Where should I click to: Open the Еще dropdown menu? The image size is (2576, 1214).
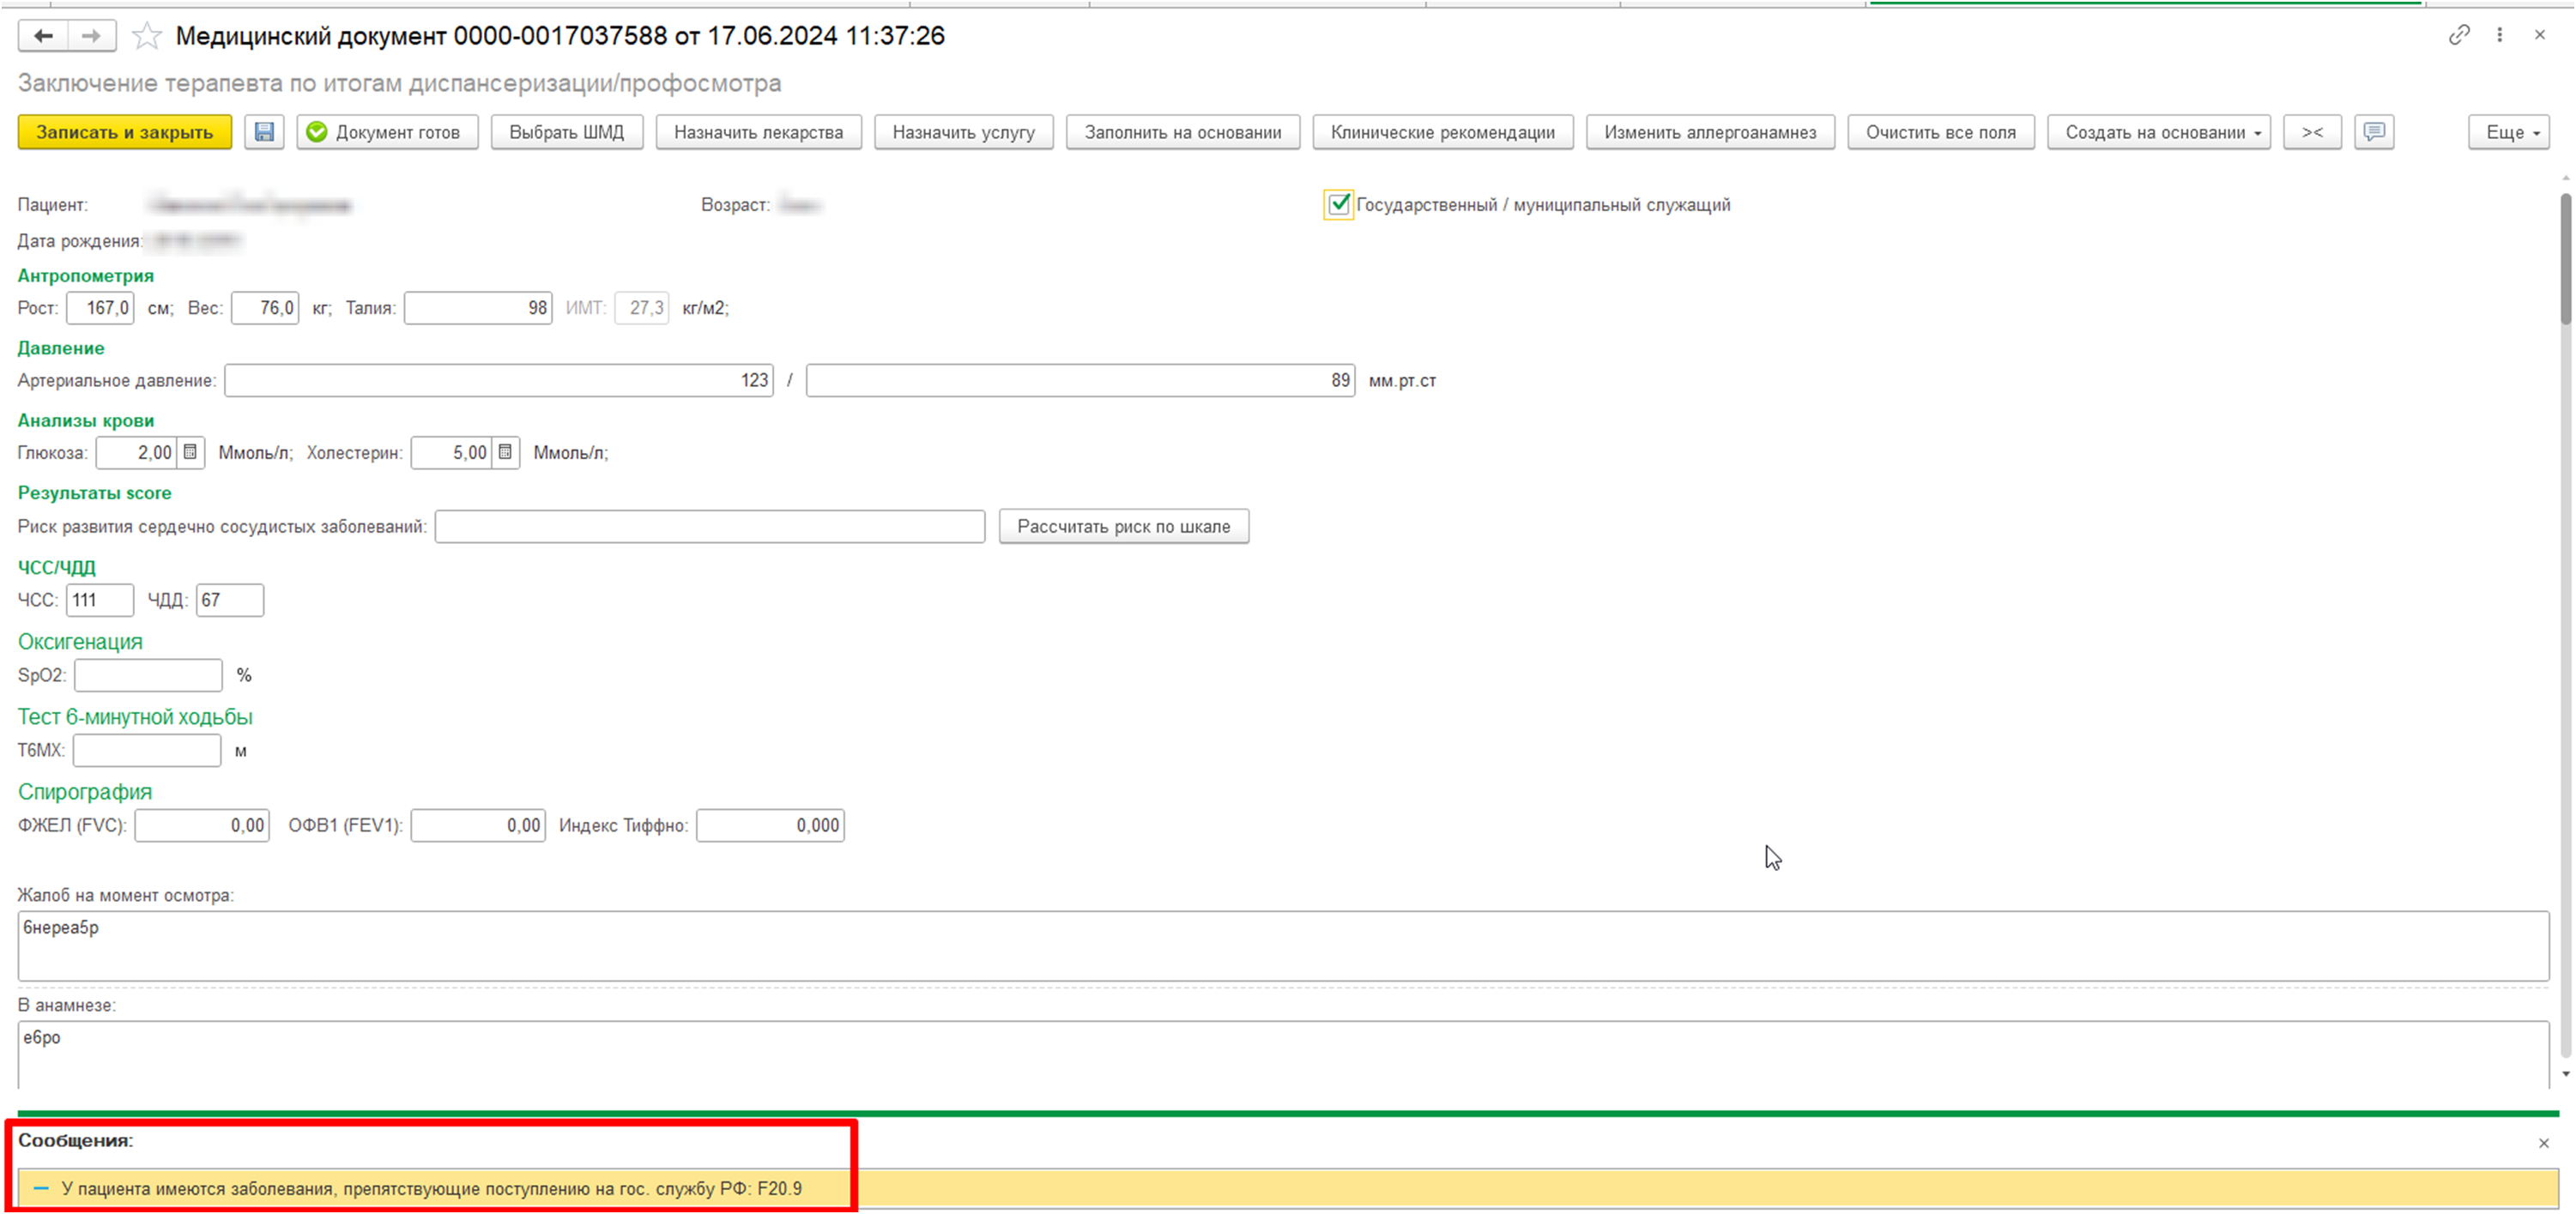click(x=2508, y=132)
